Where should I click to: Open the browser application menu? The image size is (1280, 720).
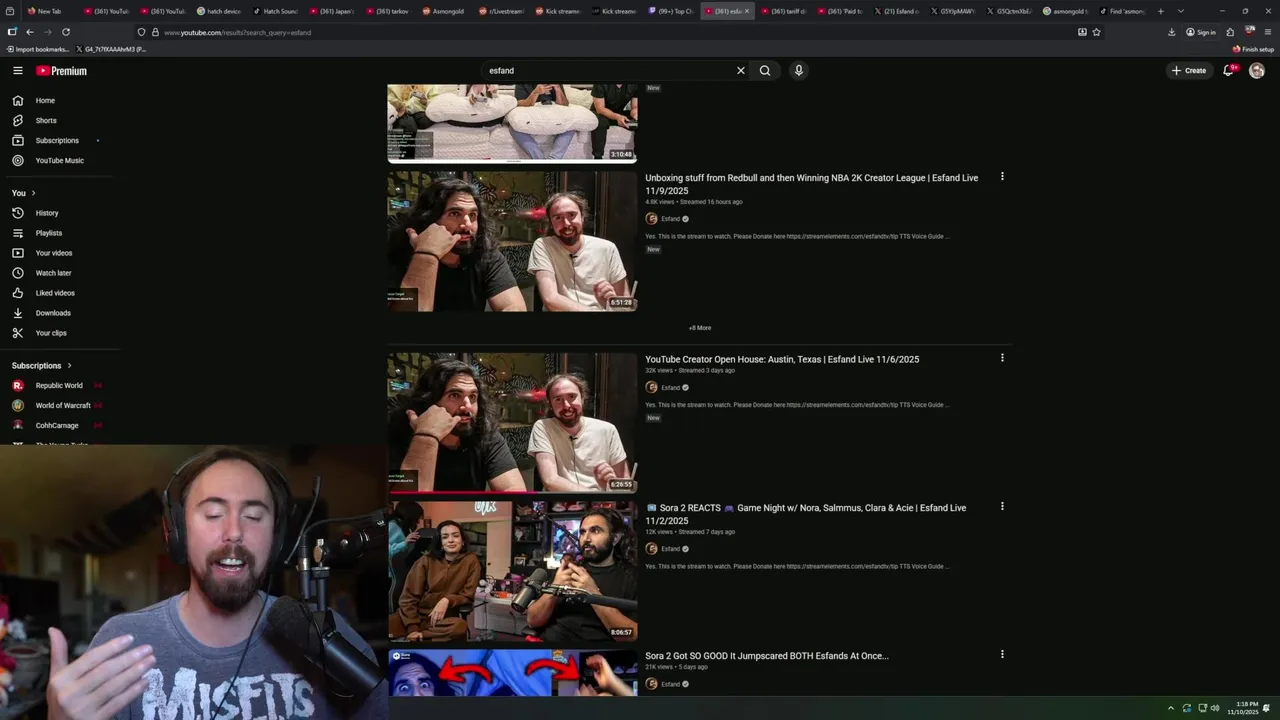click(1267, 32)
